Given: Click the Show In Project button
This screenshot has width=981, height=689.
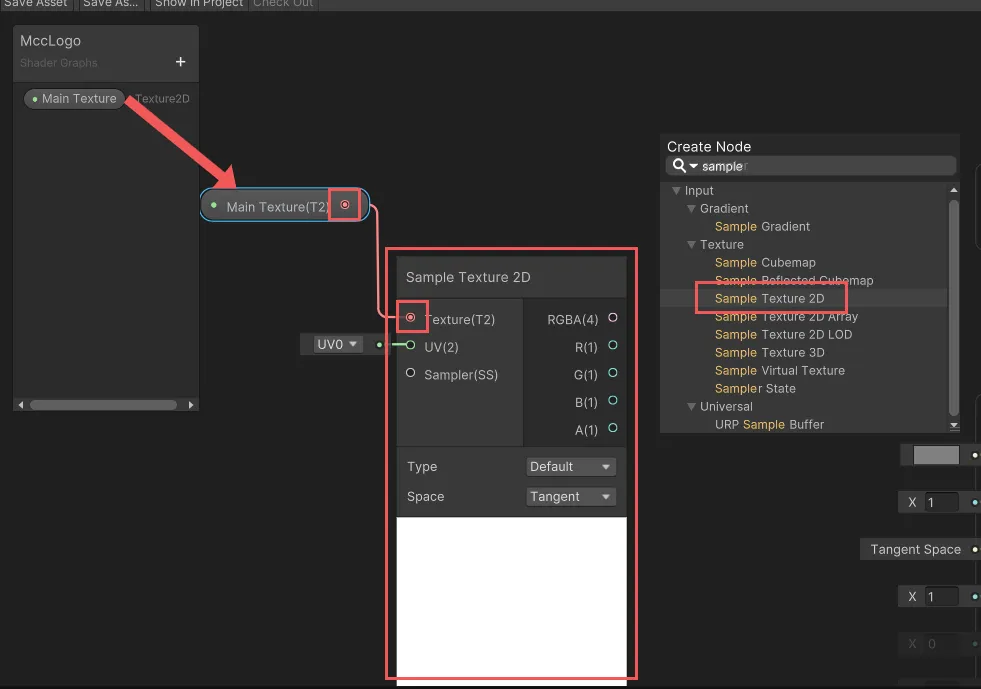Looking at the screenshot, I should click(198, 4).
